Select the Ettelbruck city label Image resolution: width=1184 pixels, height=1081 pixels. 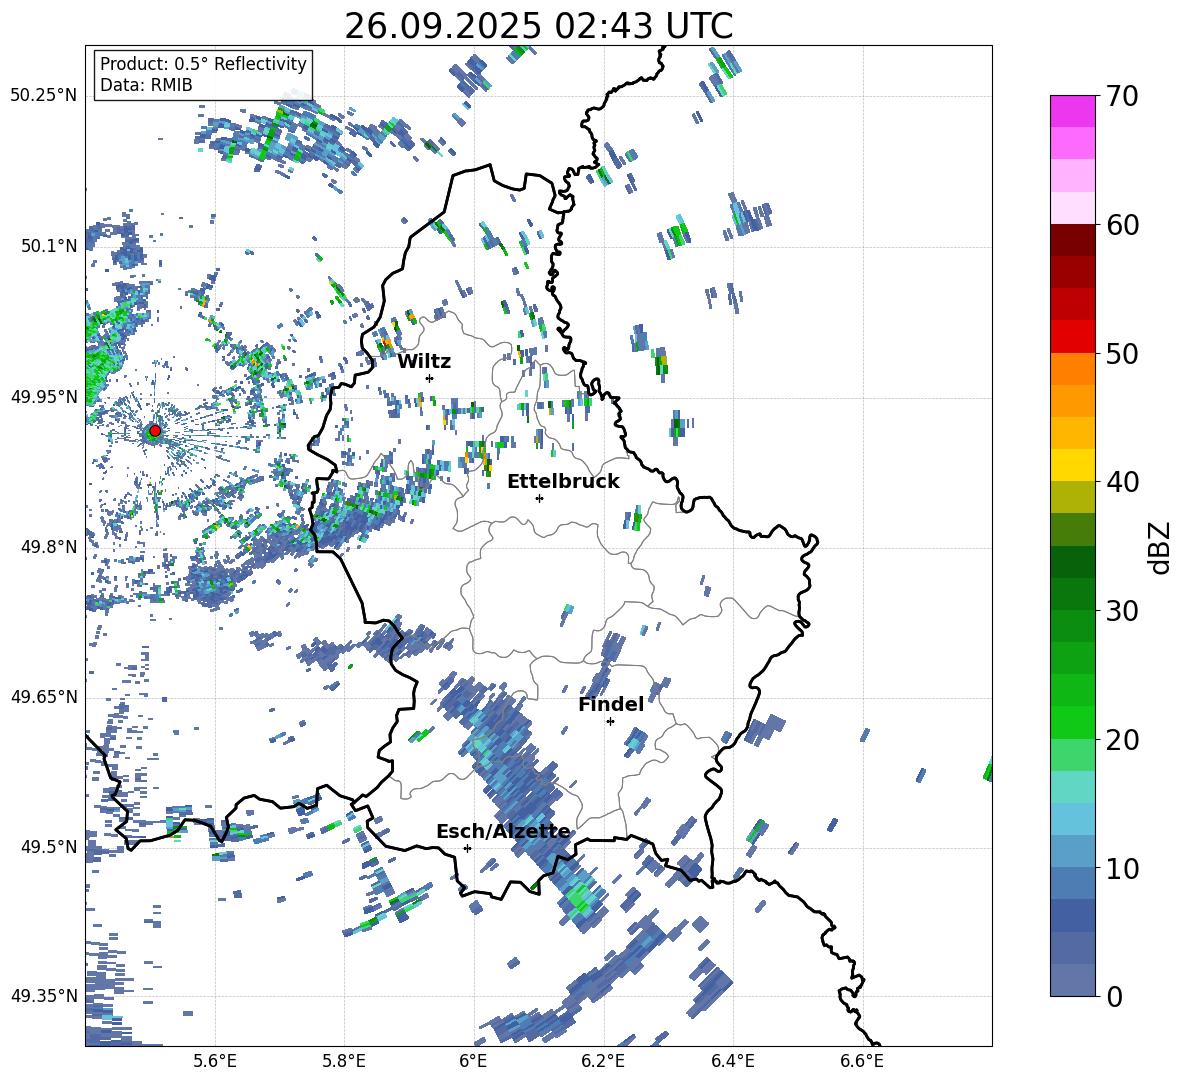[x=563, y=481]
